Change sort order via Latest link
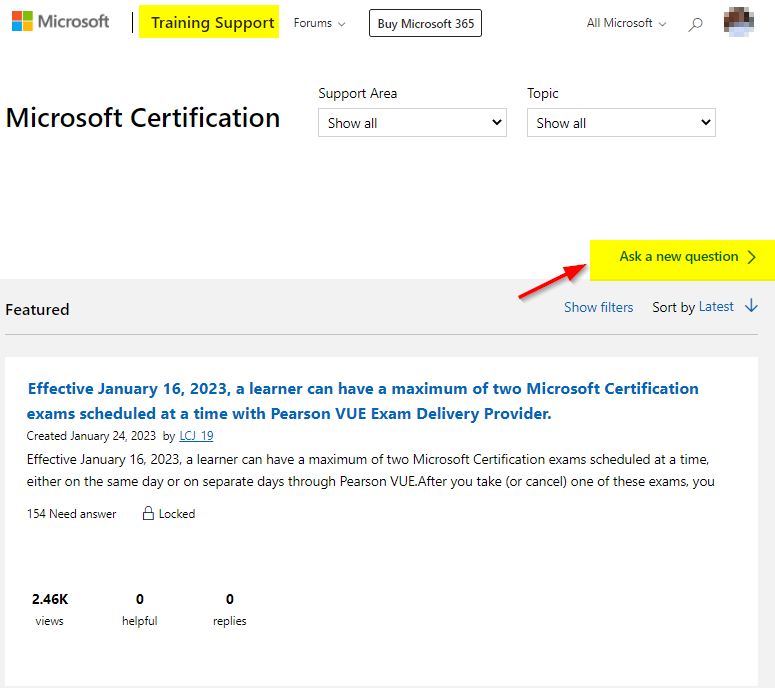Viewport: 775px width, 688px height. pos(716,306)
